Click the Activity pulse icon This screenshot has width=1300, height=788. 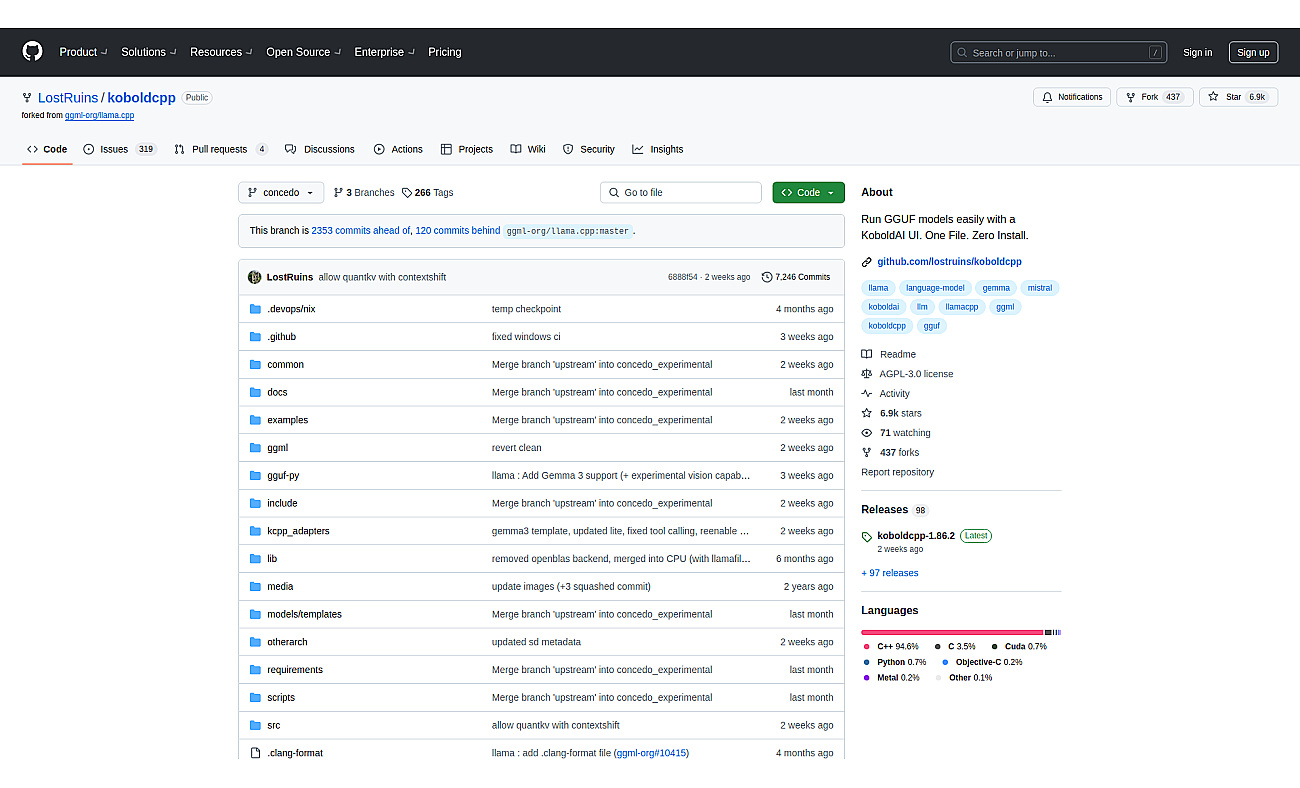pyautogui.click(x=867, y=394)
